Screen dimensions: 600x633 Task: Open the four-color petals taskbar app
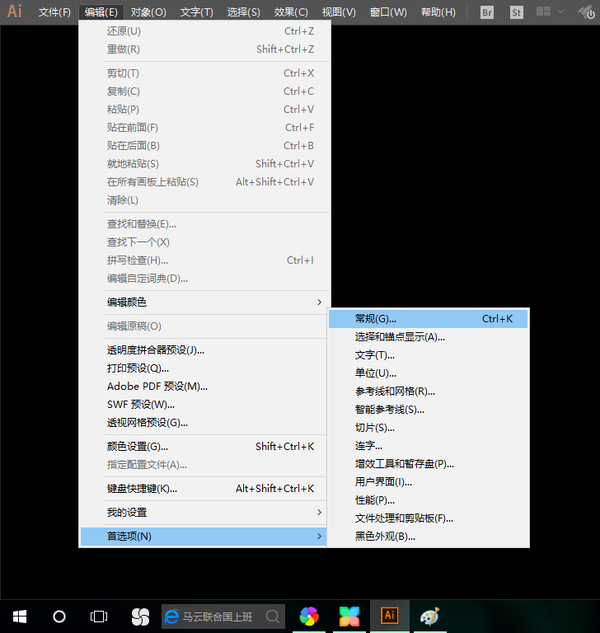[349, 616]
